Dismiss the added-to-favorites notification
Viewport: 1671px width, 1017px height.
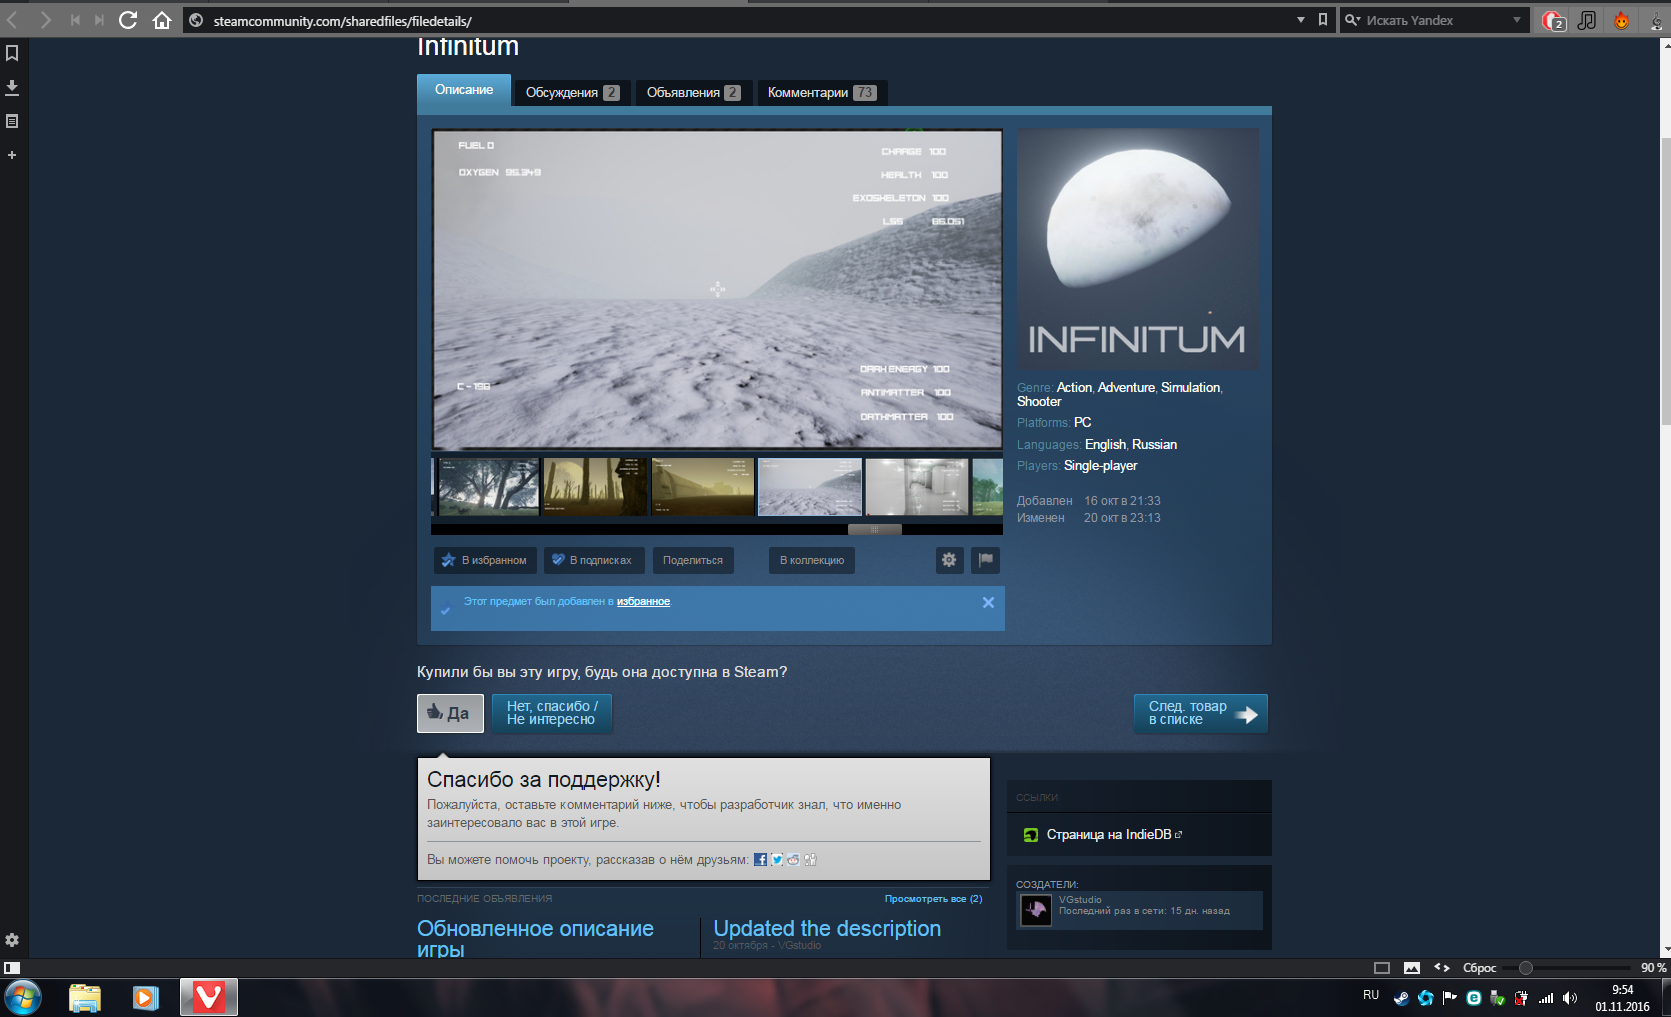click(988, 602)
